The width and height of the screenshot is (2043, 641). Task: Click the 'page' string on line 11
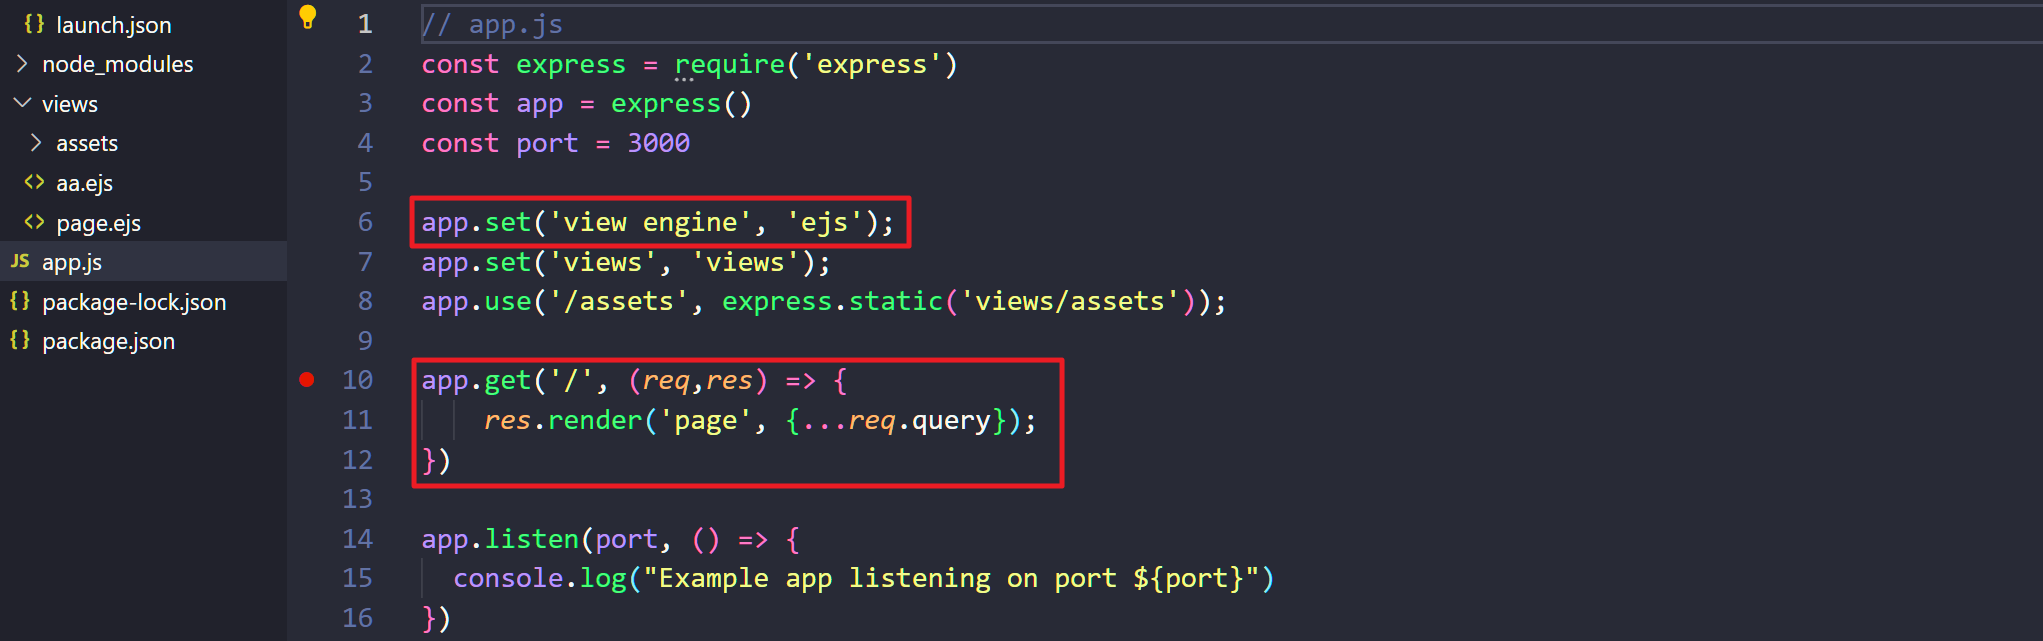(705, 420)
